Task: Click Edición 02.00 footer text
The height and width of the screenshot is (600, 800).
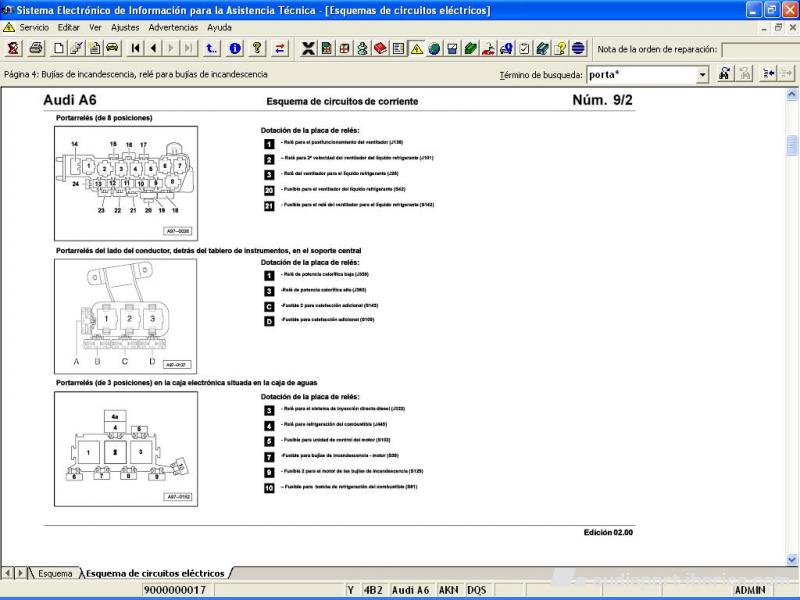Action: click(x=608, y=532)
